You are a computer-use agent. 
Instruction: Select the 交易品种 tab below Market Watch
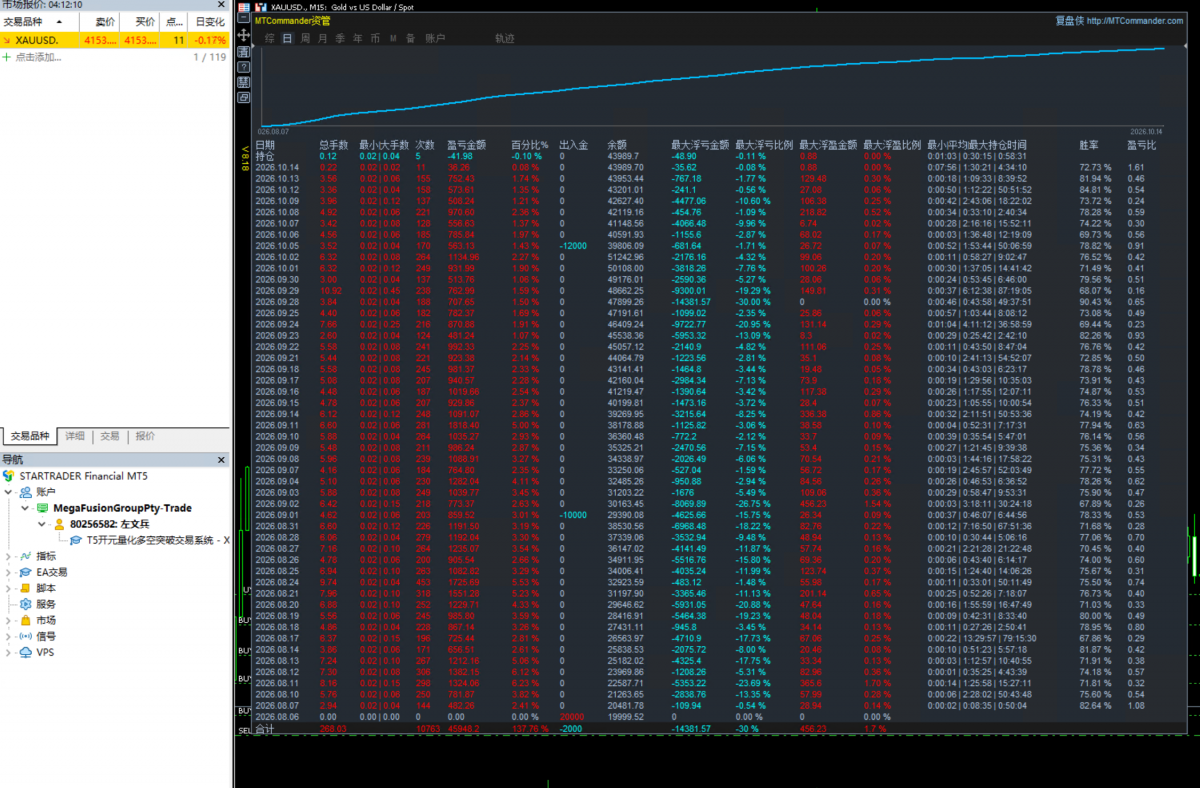point(30,436)
